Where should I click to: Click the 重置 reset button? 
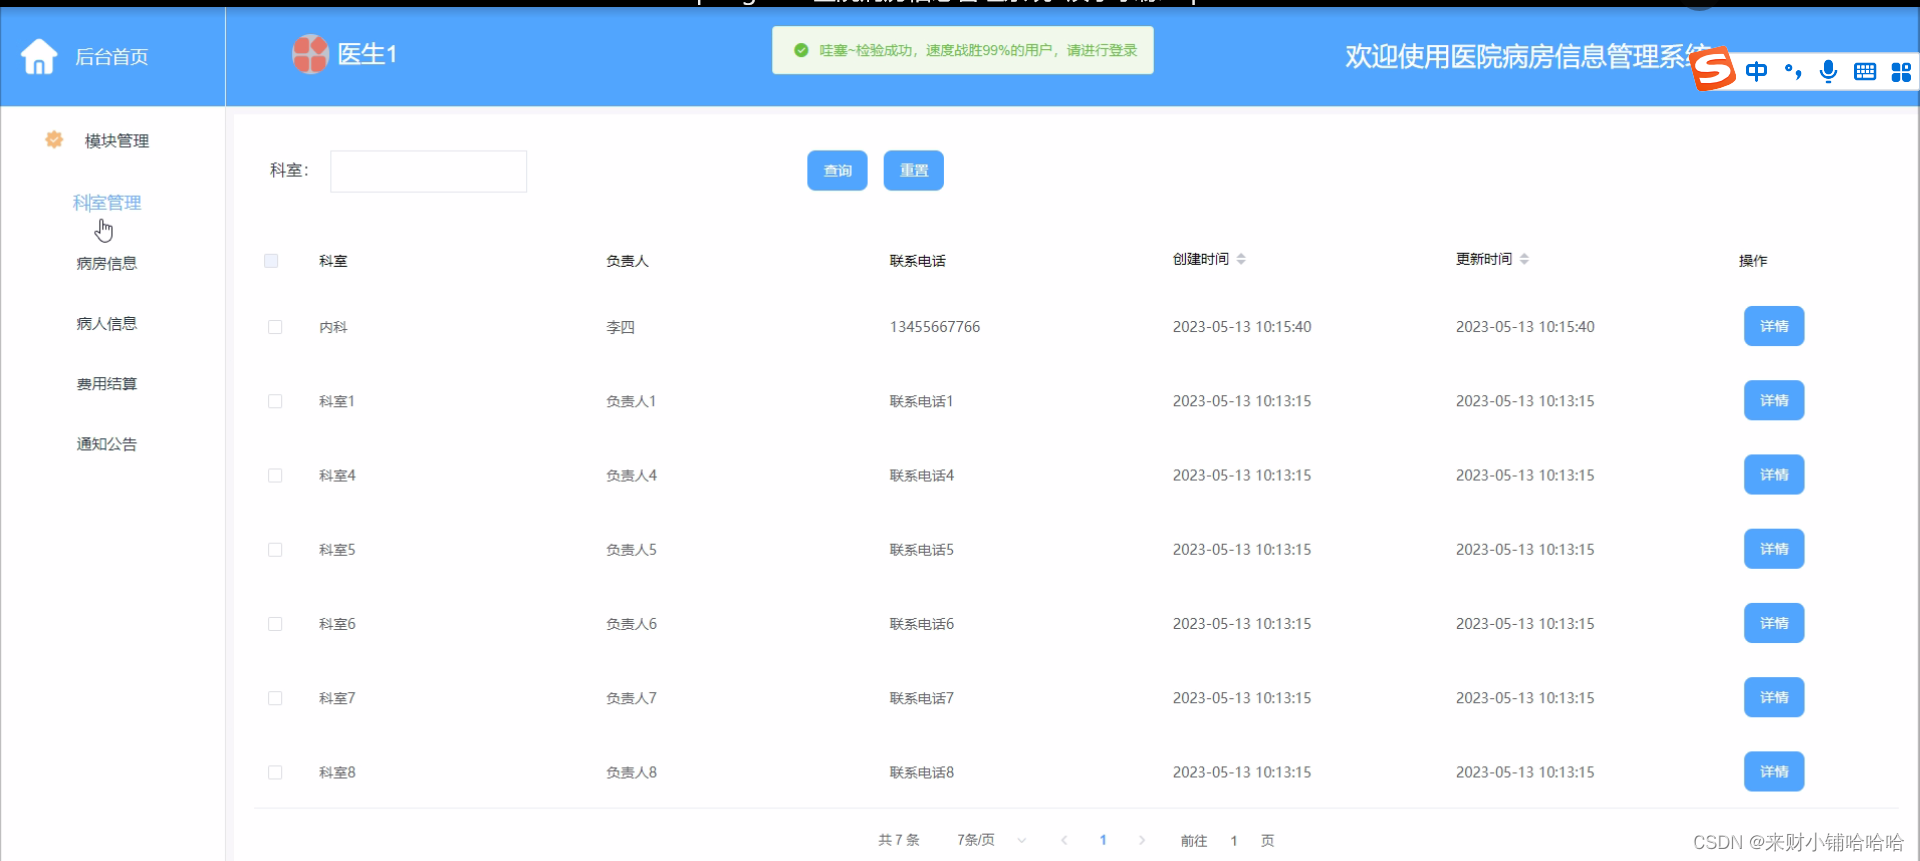click(913, 170)
